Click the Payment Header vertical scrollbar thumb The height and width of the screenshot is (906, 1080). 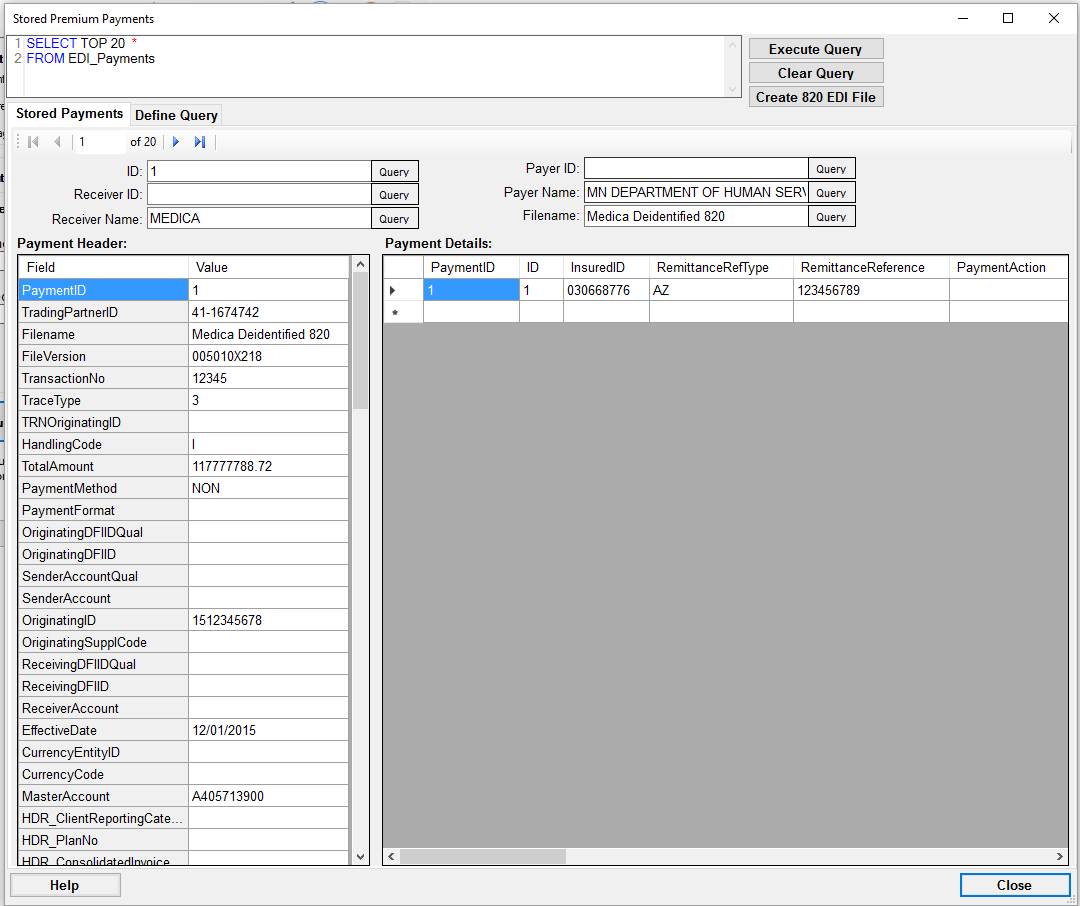[x=360, y=340]
